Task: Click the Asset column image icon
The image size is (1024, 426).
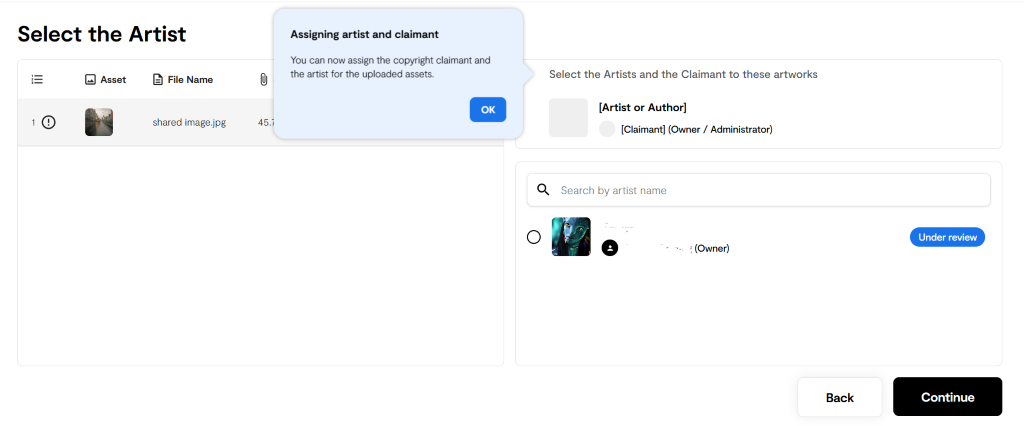Action: [91, 80]
